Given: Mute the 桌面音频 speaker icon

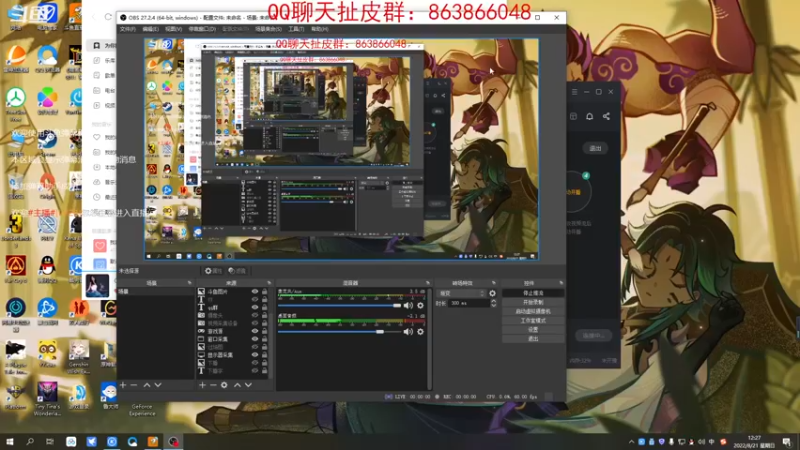Looking at the screenshot, I should click(408, 332).
